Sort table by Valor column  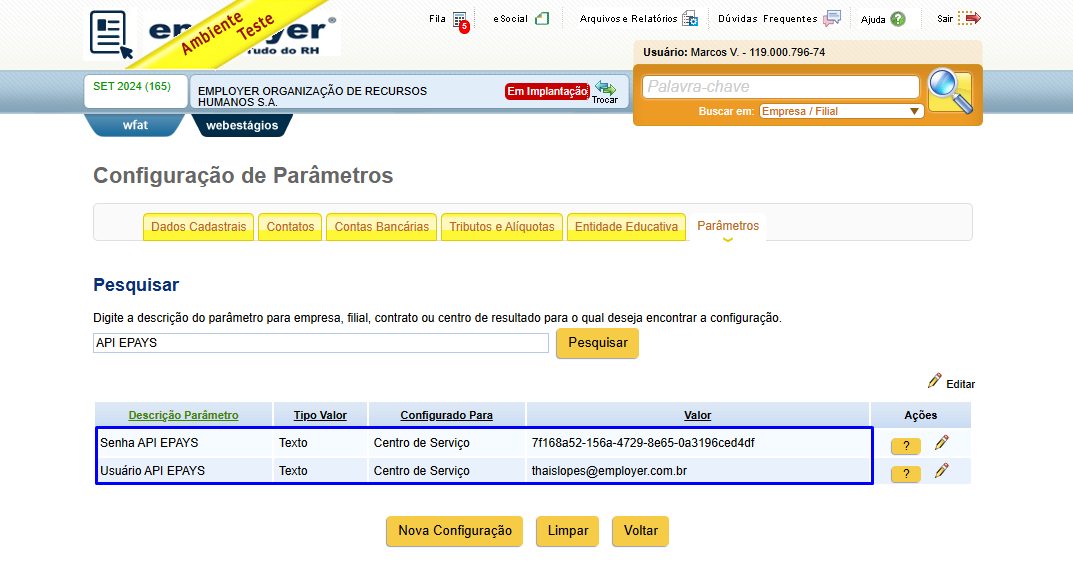697,415
